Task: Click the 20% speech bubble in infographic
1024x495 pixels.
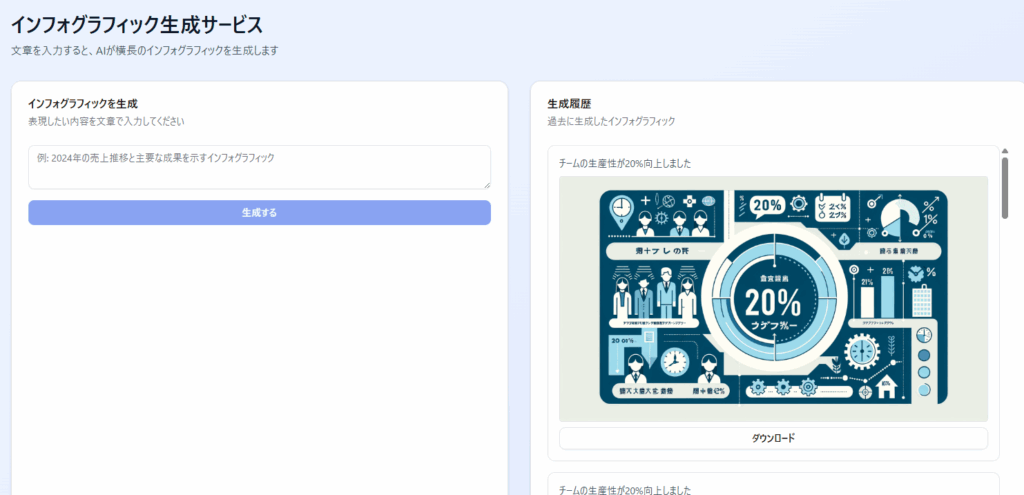Action: [767, 205]
